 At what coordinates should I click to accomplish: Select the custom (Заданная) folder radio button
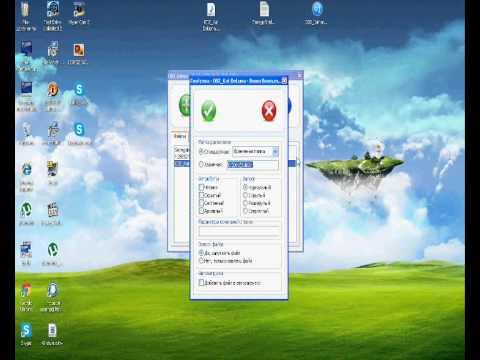[x=201, y=164]
